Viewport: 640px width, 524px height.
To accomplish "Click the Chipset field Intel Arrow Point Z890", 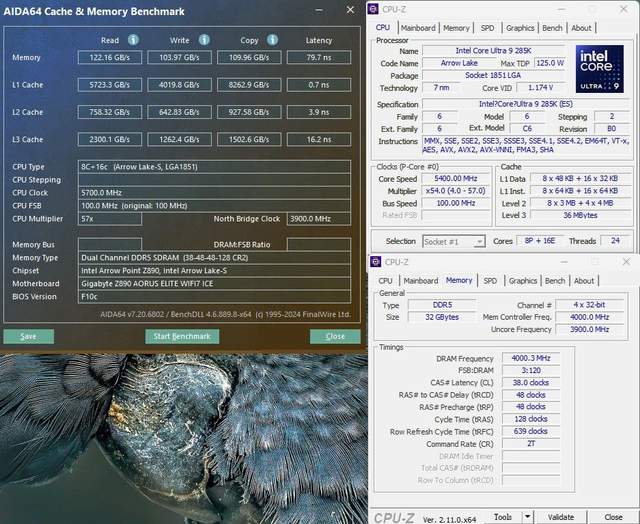I will coord(214,271).
